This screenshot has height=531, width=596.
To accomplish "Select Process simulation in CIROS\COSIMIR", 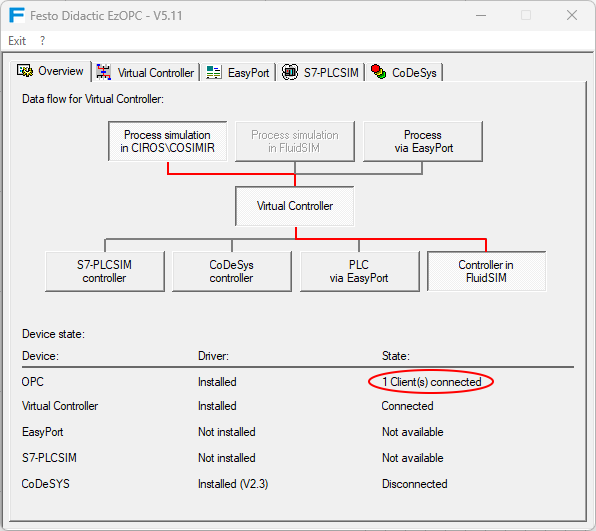I will click(168, 141).
